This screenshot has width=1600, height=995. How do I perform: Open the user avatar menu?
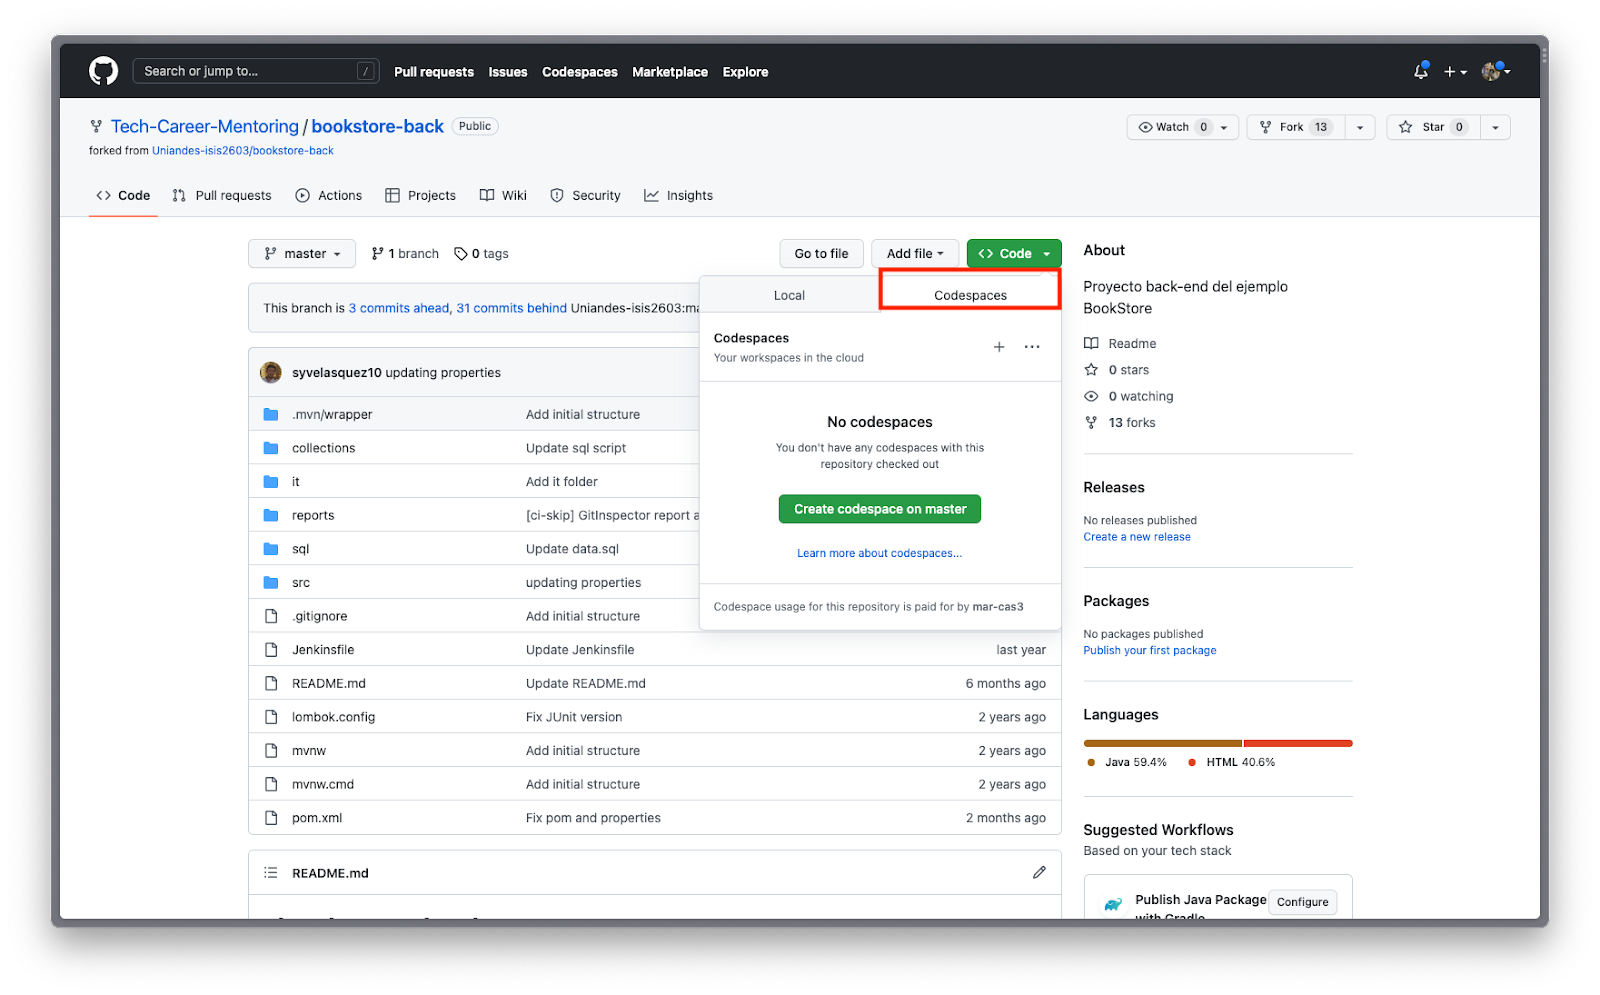[x=1496, y=71]
